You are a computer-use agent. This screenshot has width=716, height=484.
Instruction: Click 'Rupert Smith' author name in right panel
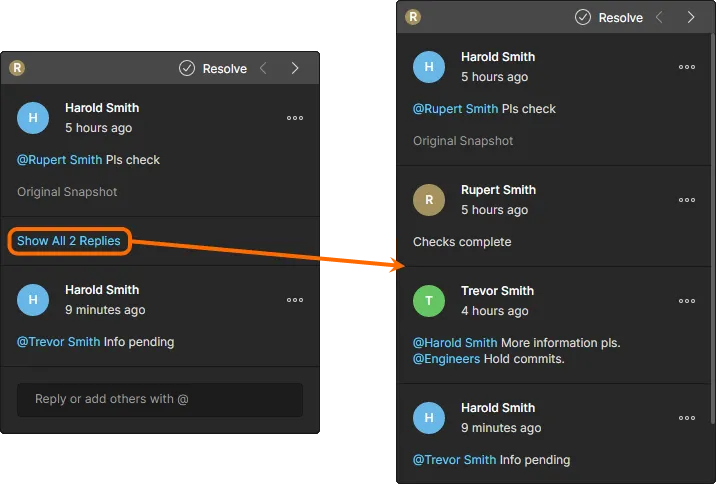(x=498, y=190)
